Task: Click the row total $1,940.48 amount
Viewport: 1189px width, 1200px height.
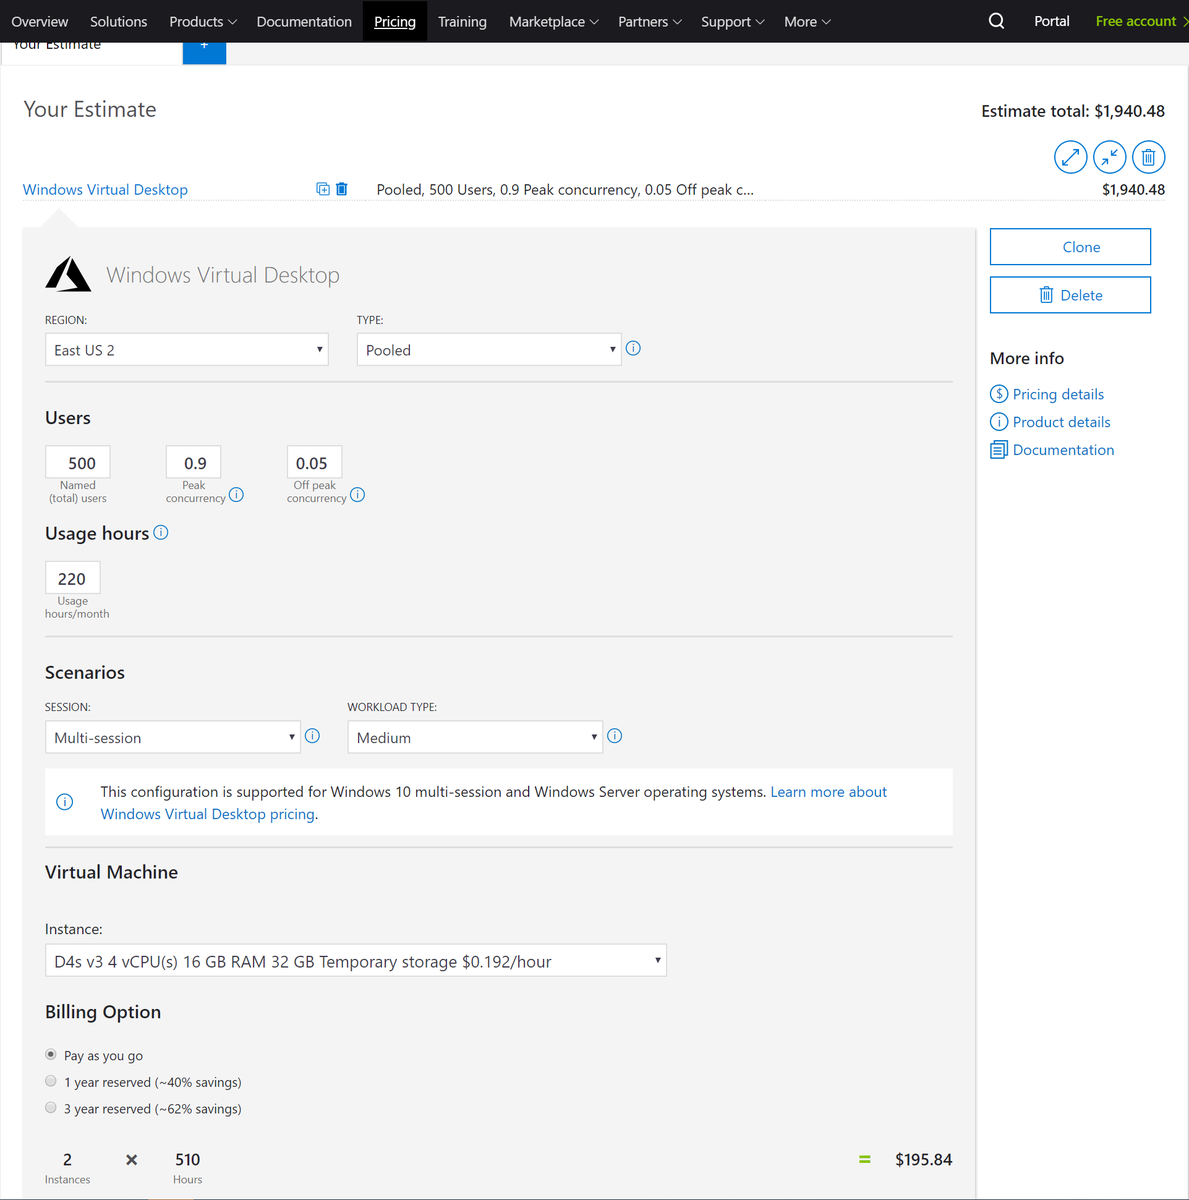Action: click(x=1133, y=189)
